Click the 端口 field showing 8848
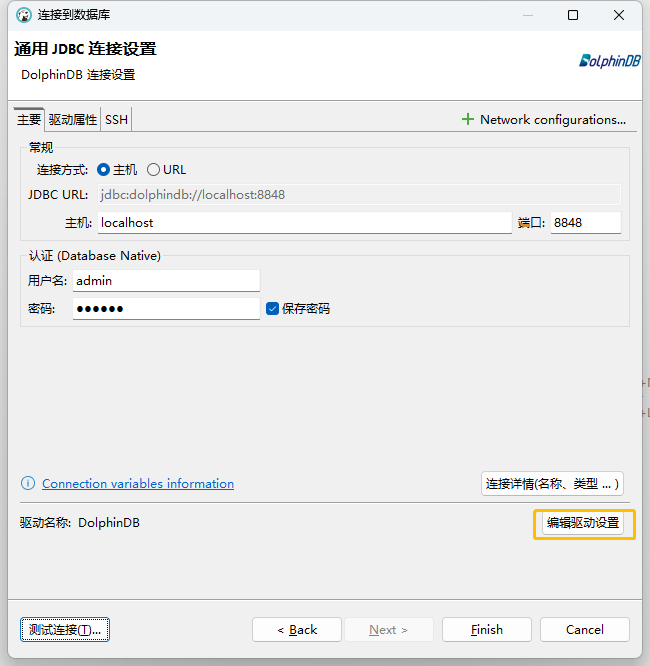Screen dimensions: 650x666 pyautogui.click(x=585, y=223)
